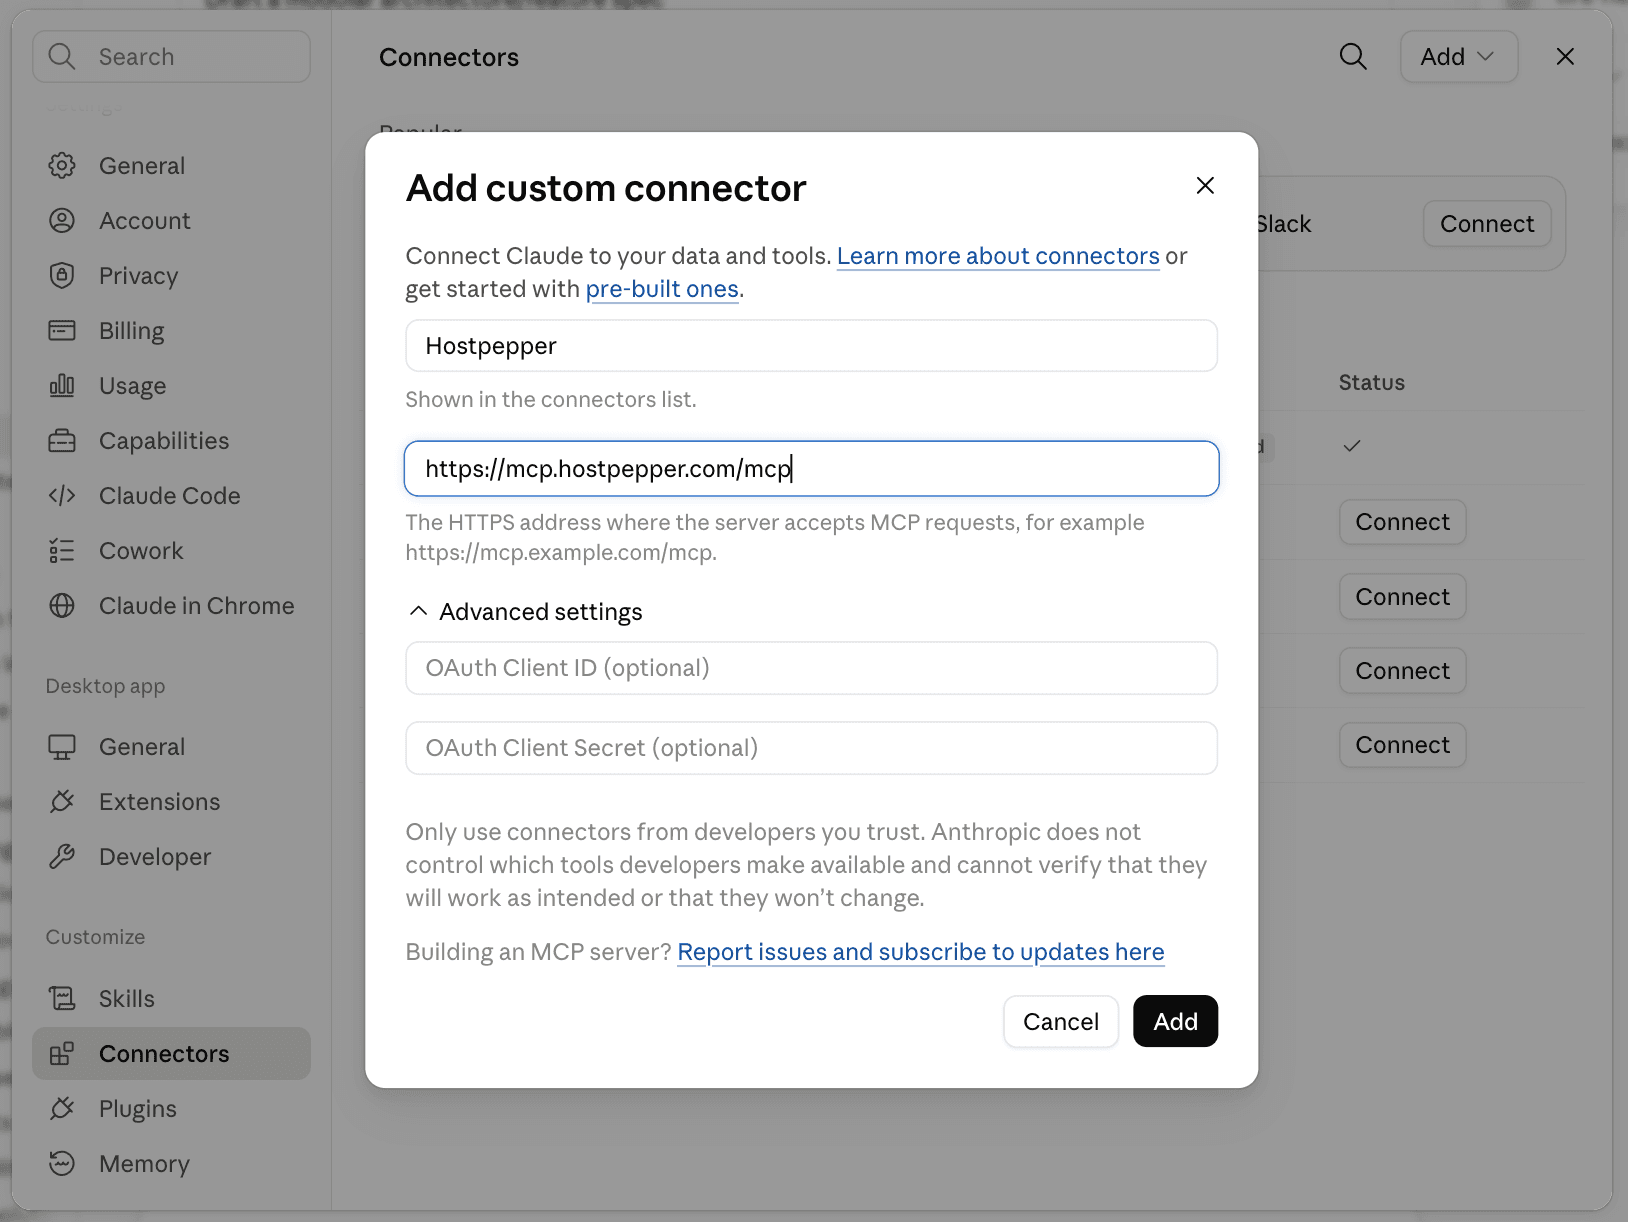Click the Plugins plug icon

(62, 1109)
